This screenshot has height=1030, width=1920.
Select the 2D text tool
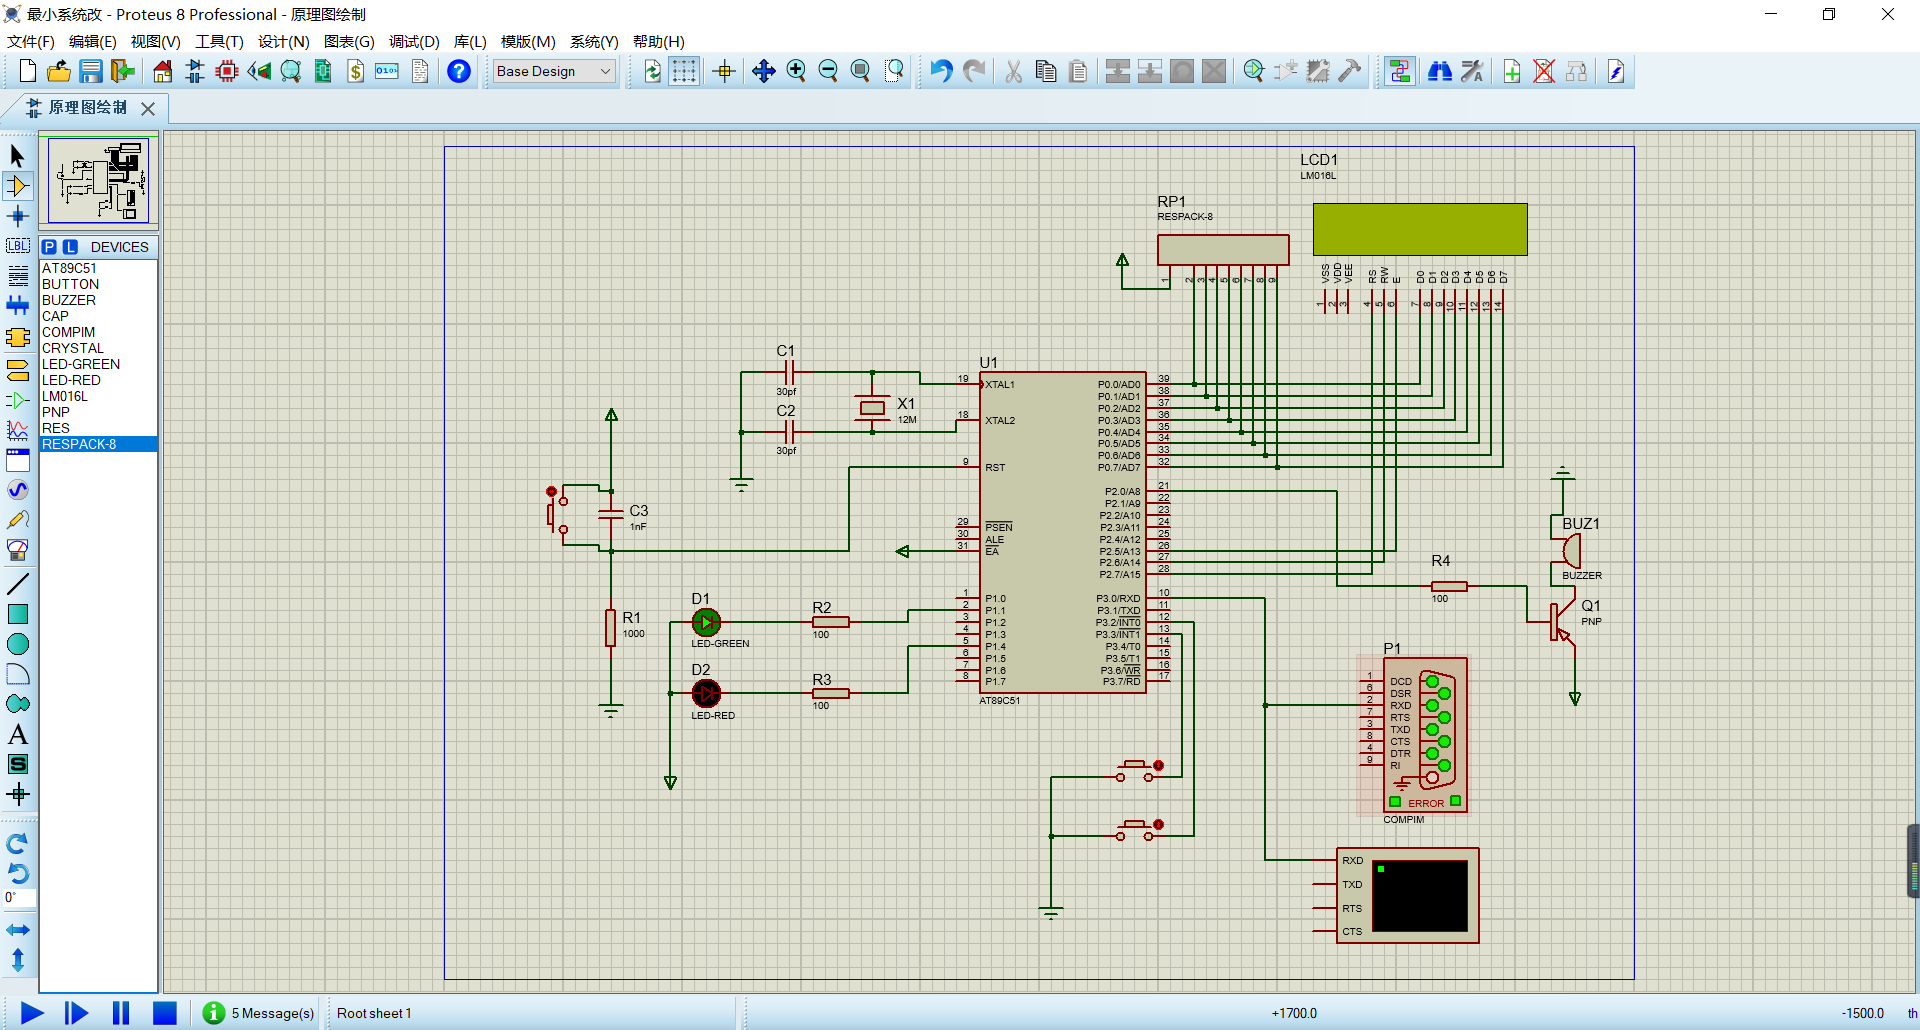coord(17,734)
